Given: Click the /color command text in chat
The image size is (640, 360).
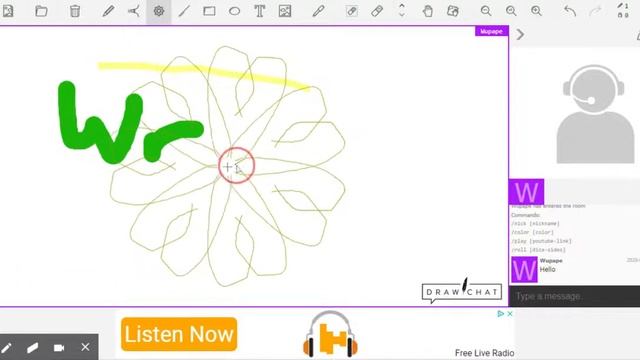Looking at the screenshot, I should point(532,232).
